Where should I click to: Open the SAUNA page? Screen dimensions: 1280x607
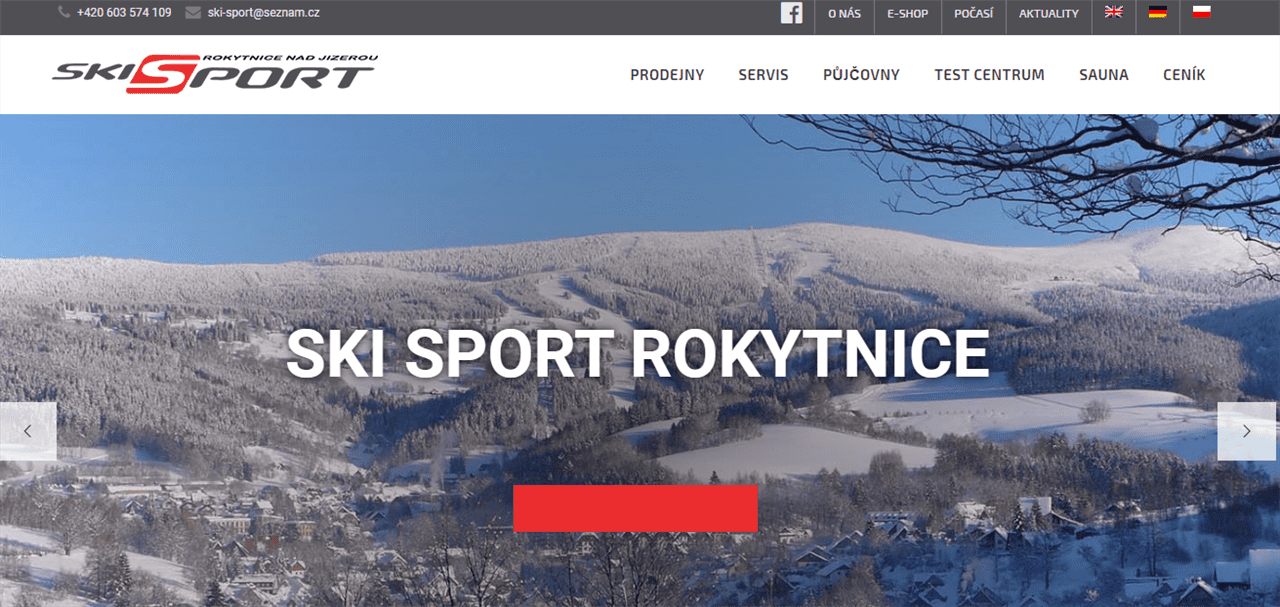[1104, 75]
